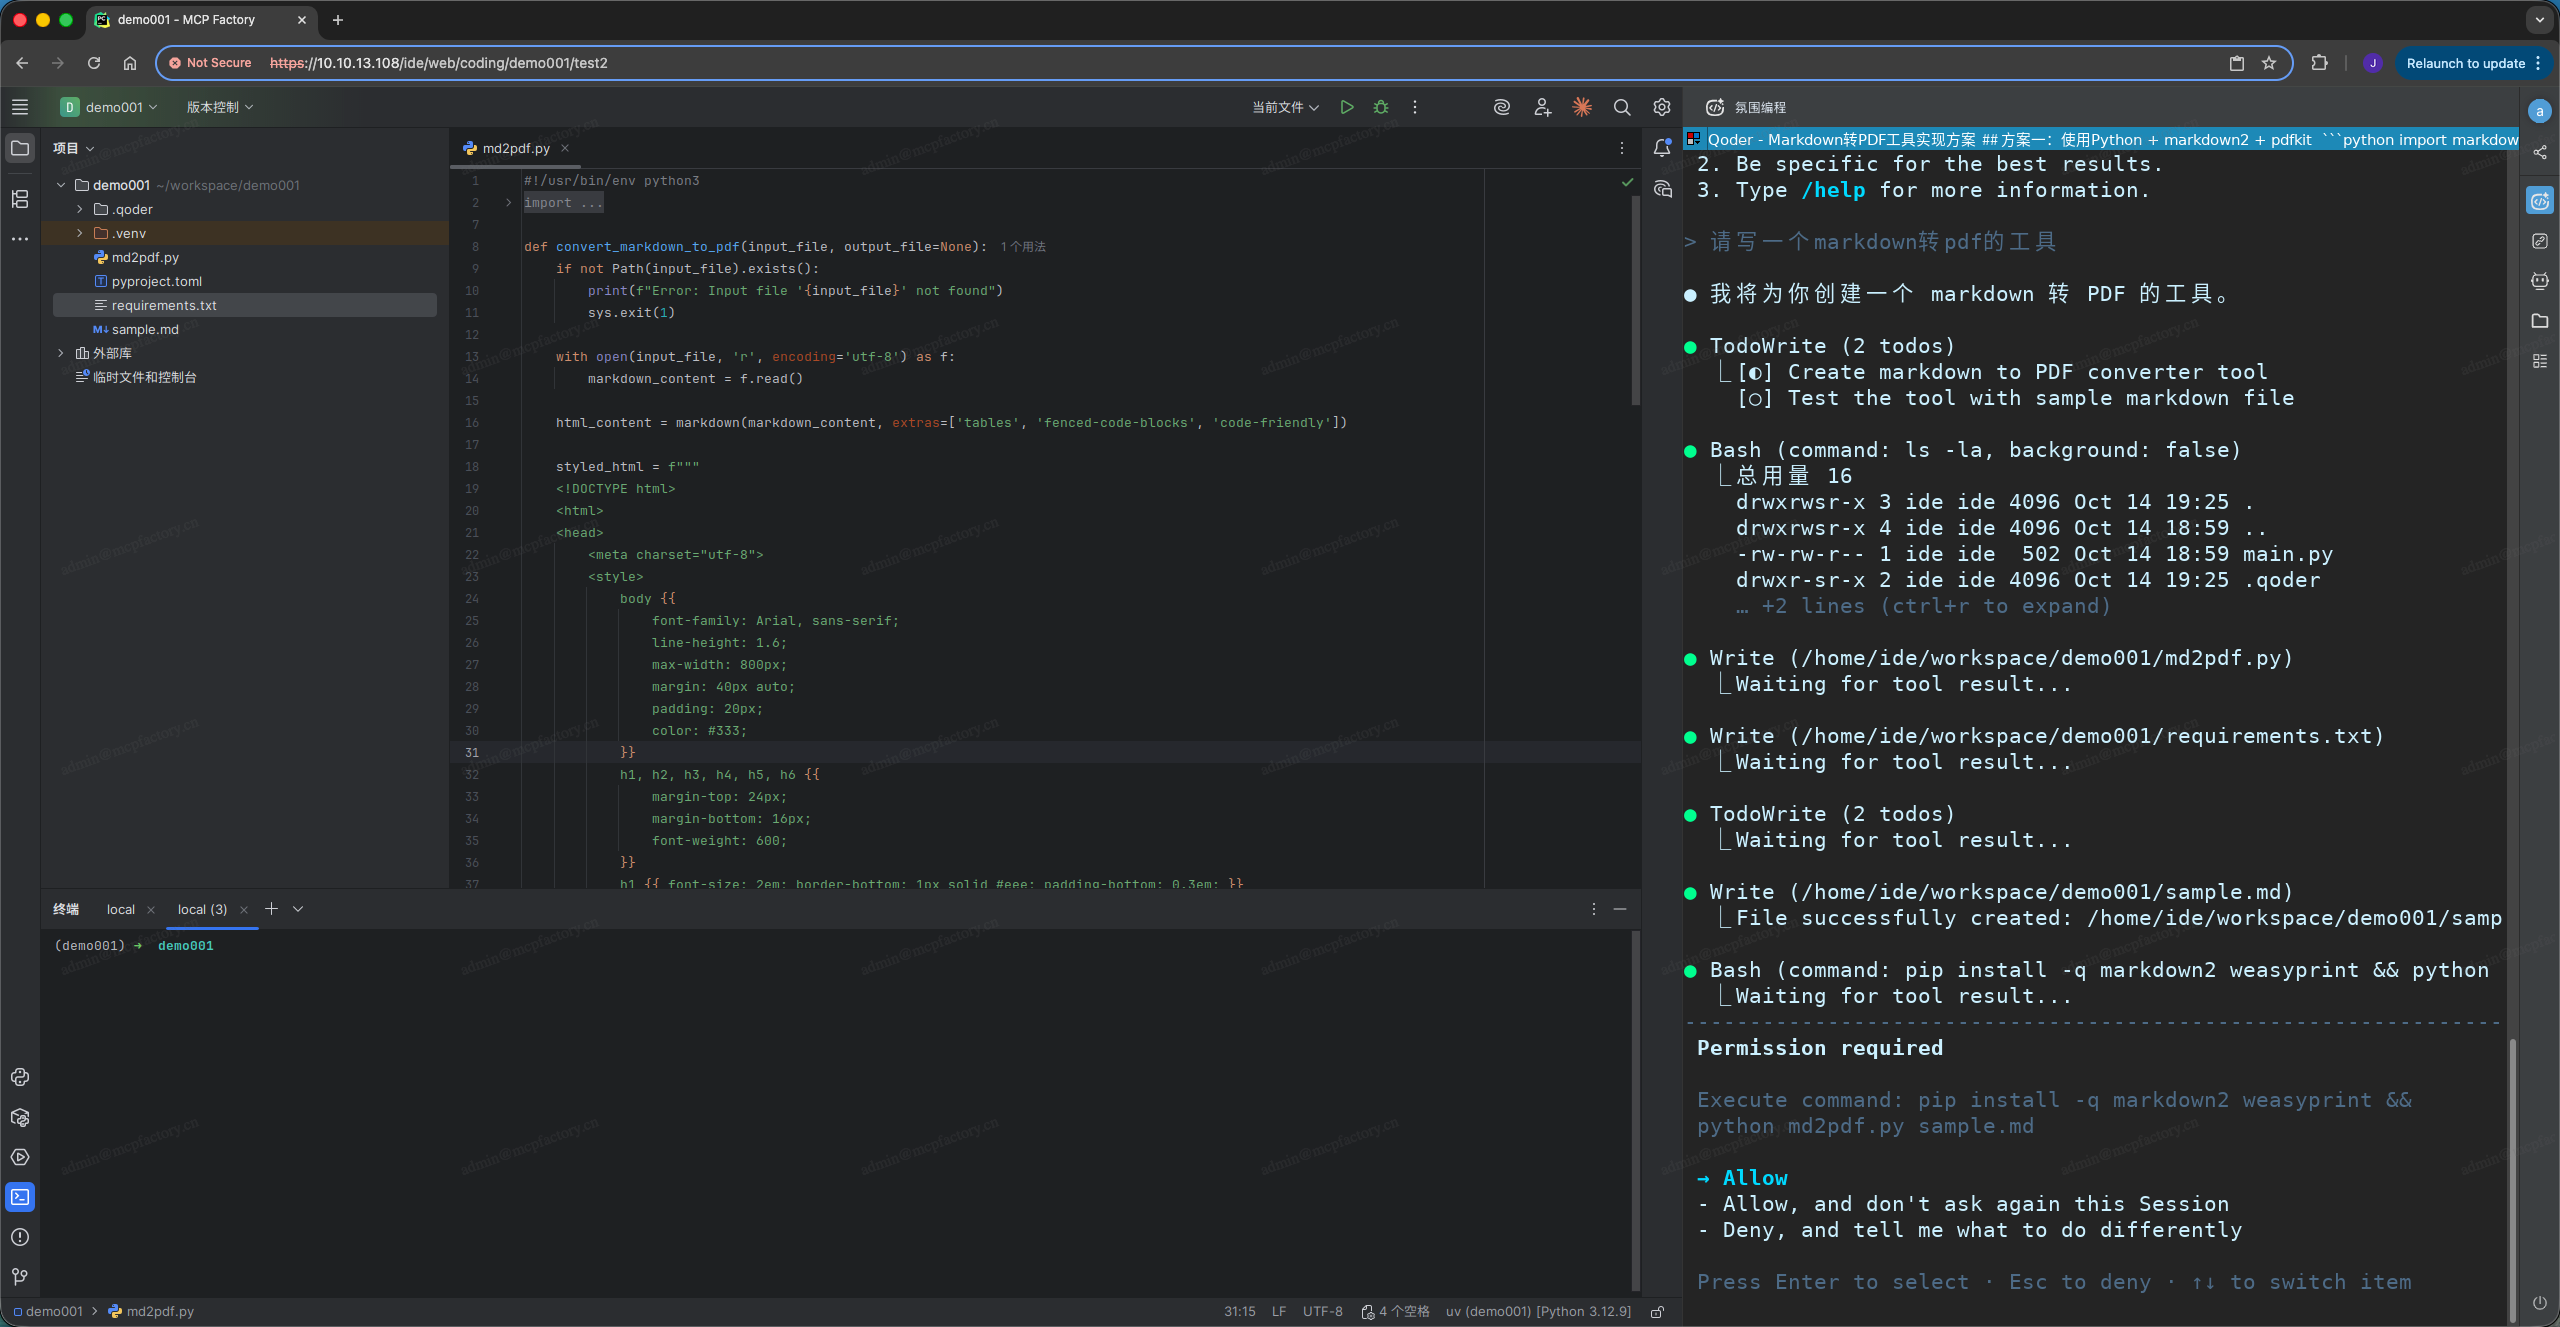Open IDE settings gear icon
The width and height of the screenshot is (2560, 1327).
coord(1662,107)
